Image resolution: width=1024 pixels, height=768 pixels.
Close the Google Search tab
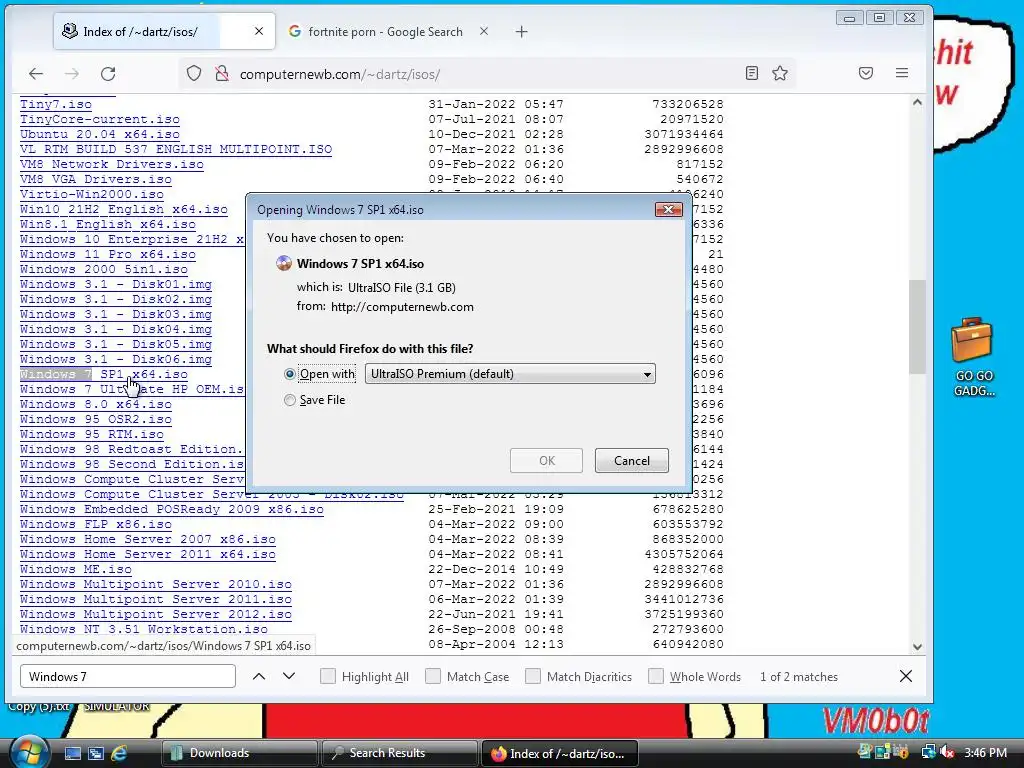[484, 31]
